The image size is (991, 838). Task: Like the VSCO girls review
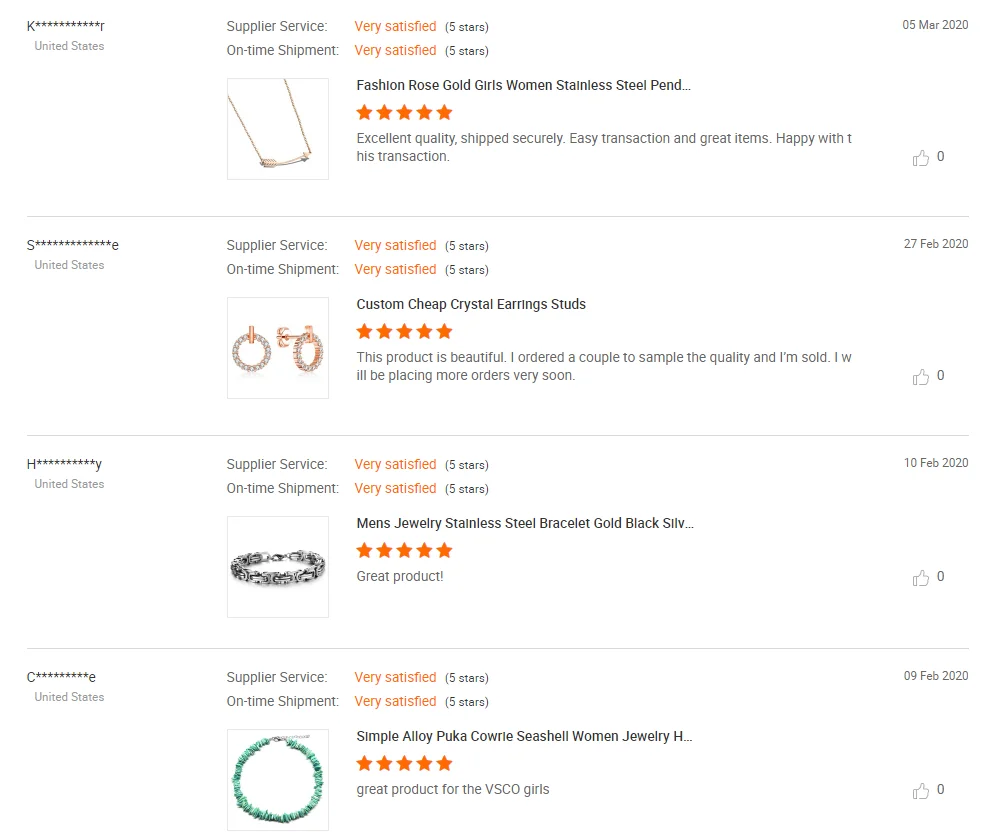click(x=921, y=791)
